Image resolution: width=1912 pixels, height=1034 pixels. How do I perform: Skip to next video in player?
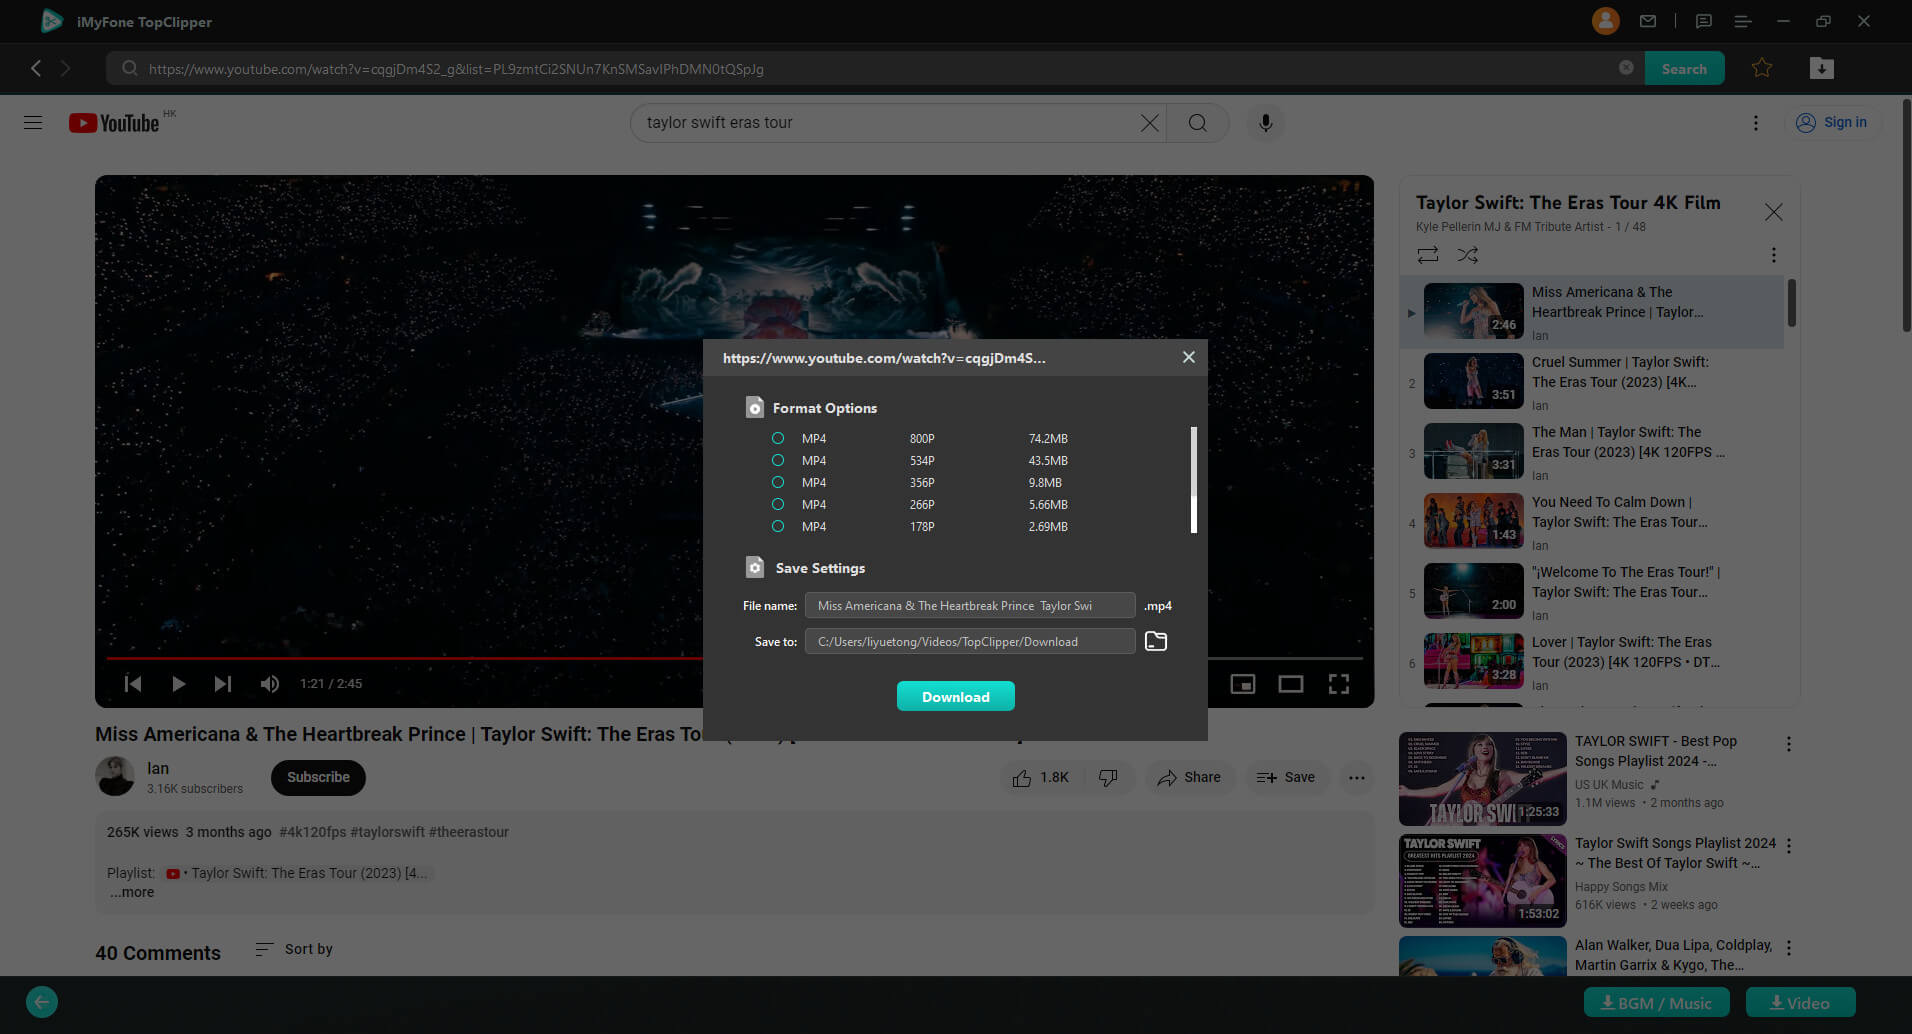click(223, 684)
